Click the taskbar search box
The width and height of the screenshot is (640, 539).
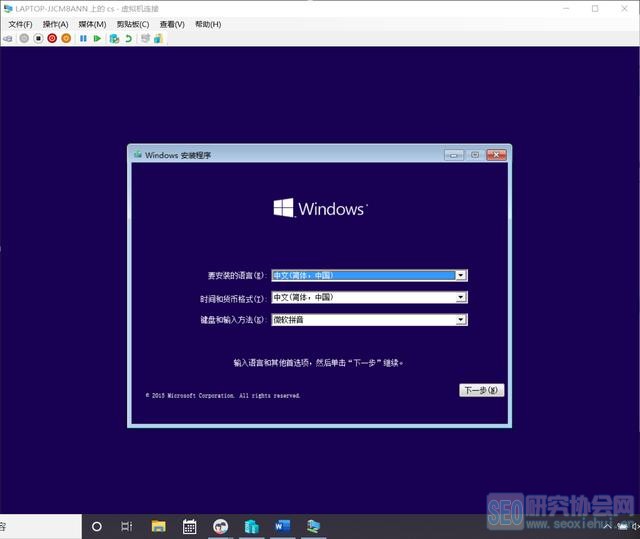coord(41,526)
